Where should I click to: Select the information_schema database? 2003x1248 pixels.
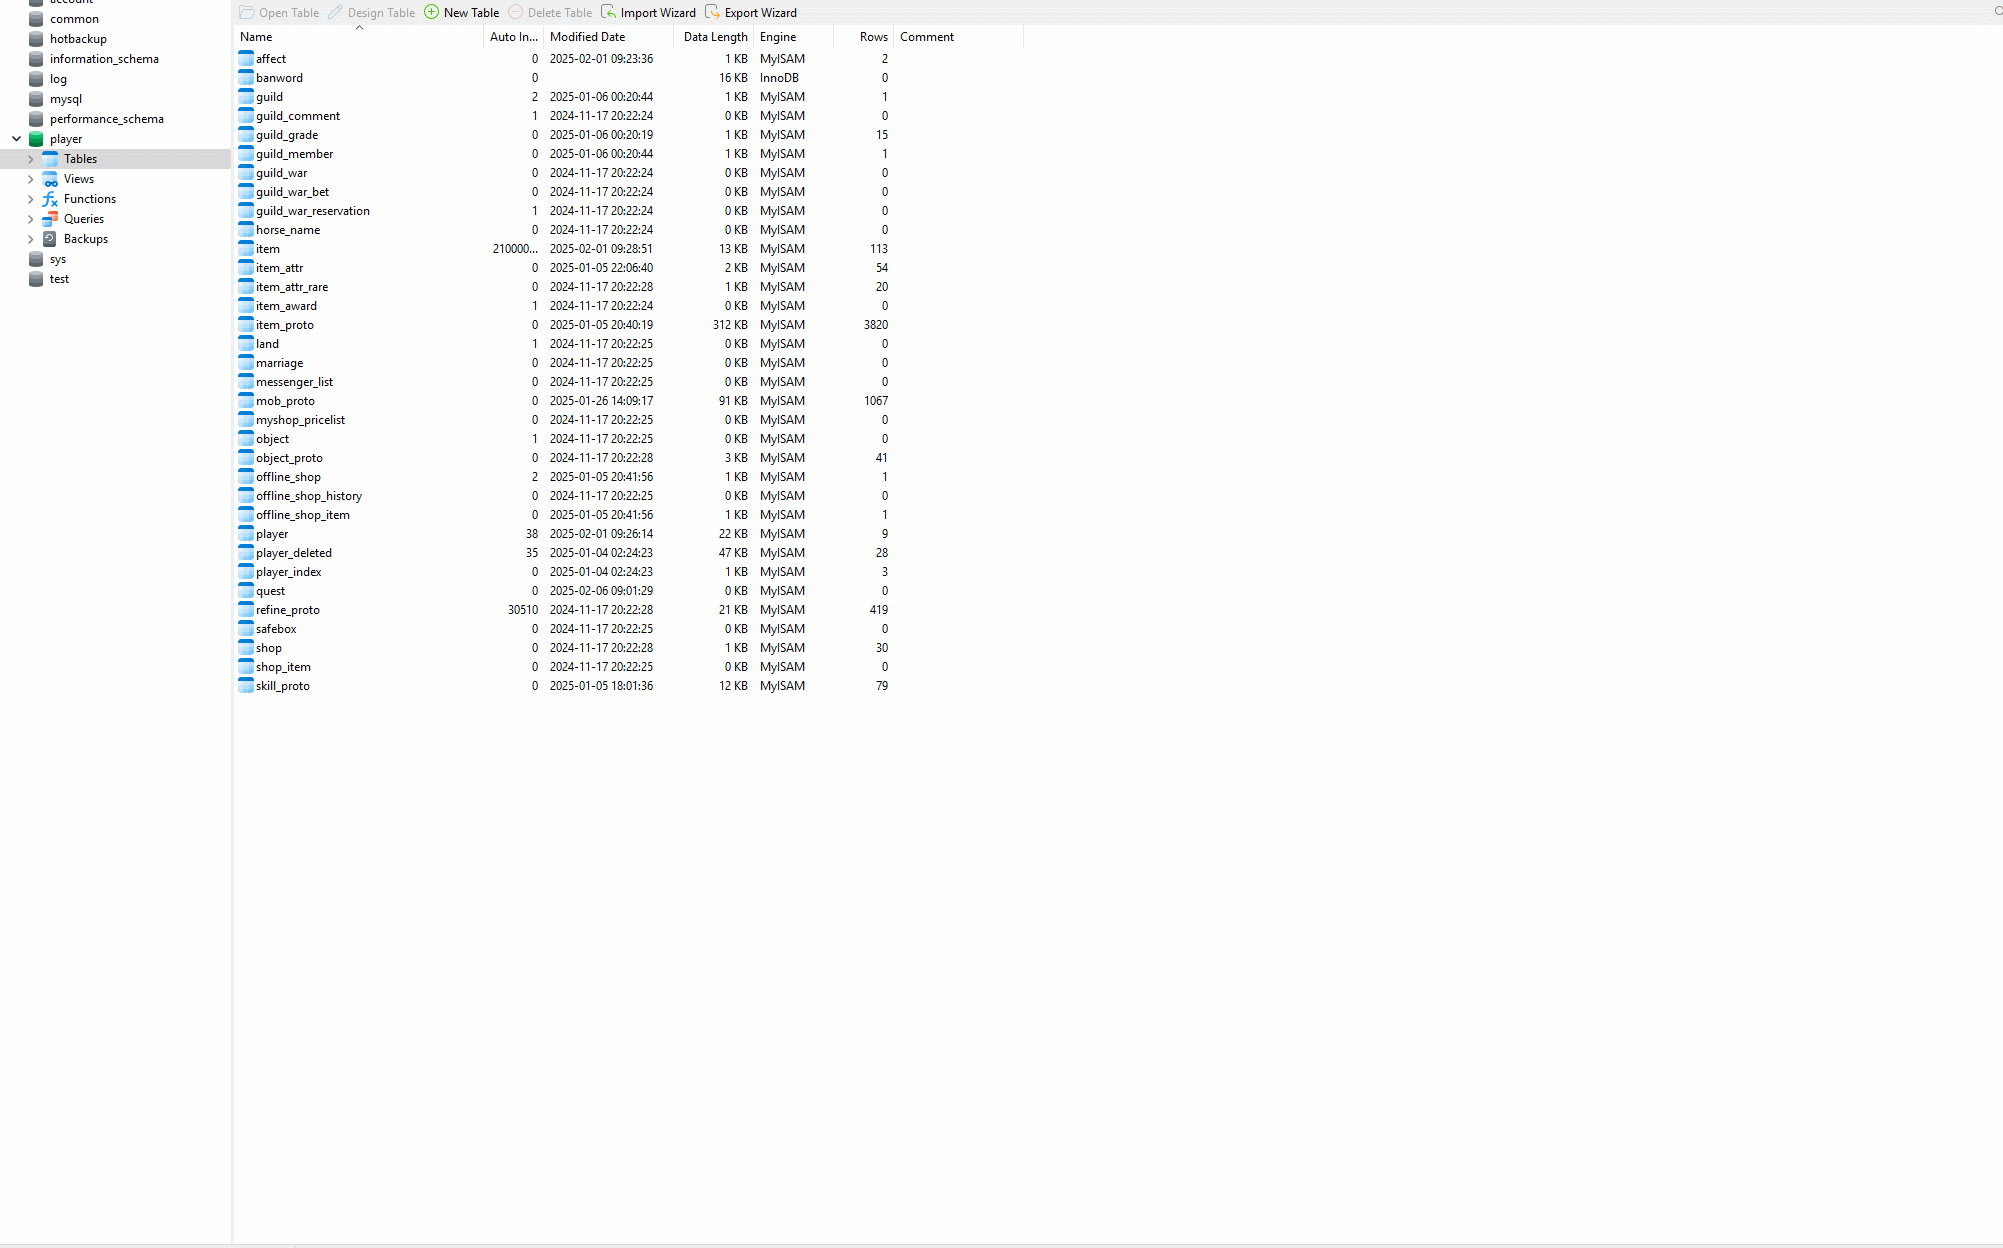coord(104,58)
